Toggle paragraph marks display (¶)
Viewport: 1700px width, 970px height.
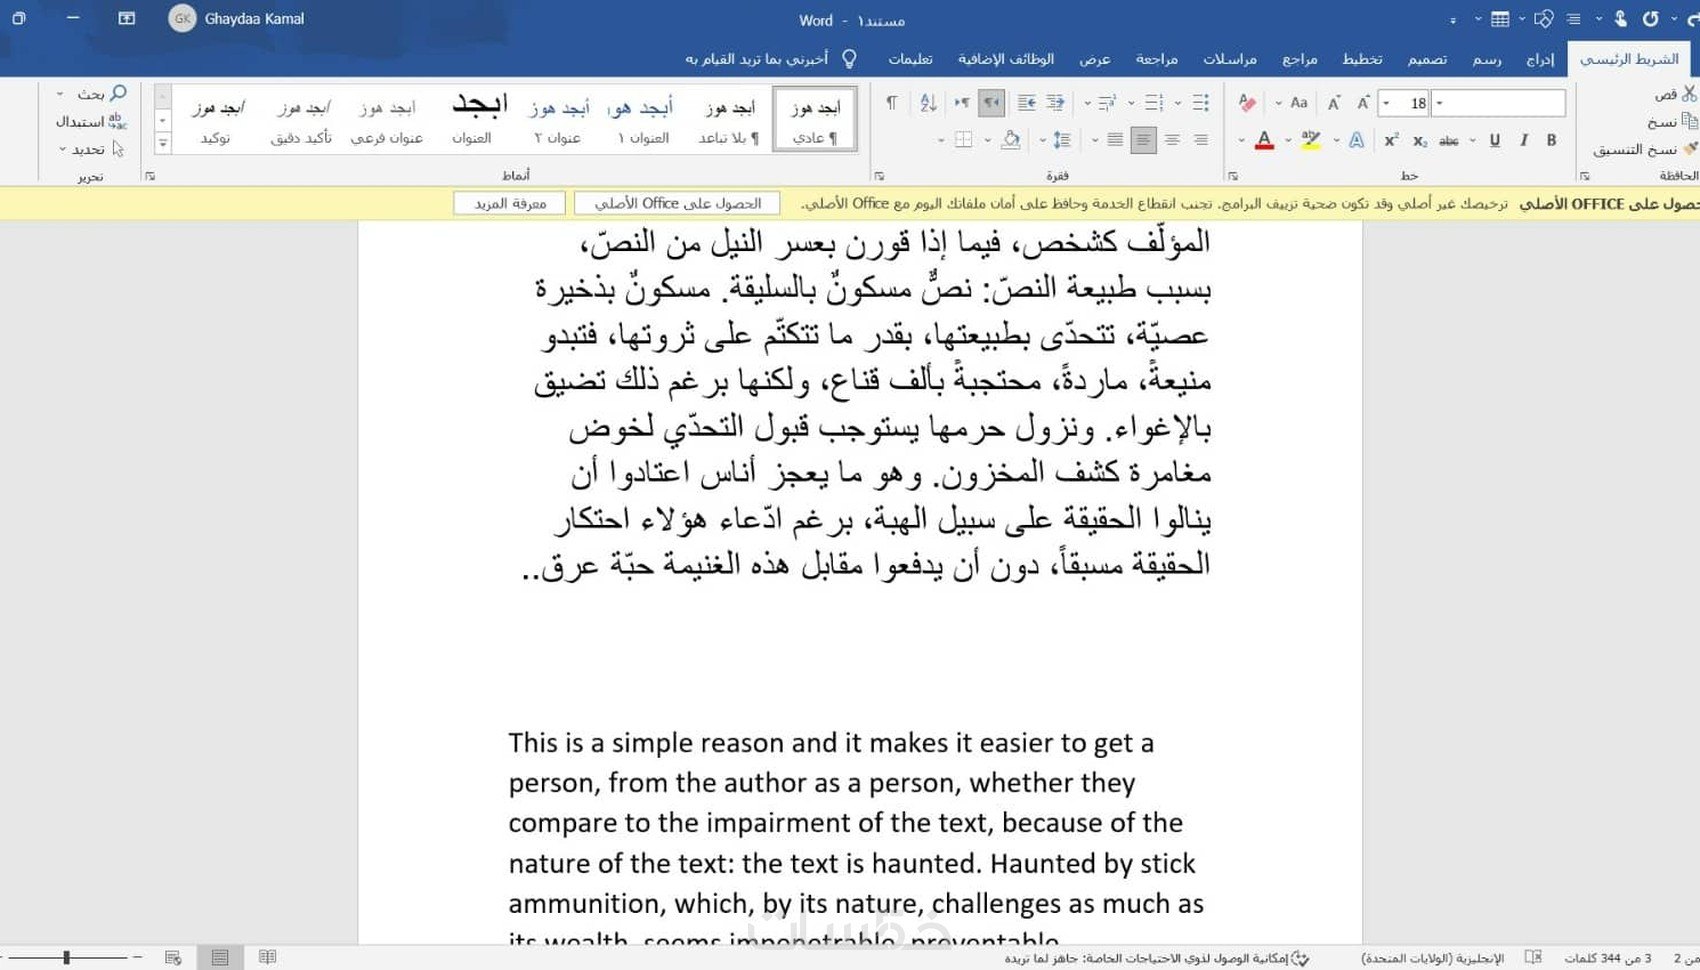(x=890, y=102)
